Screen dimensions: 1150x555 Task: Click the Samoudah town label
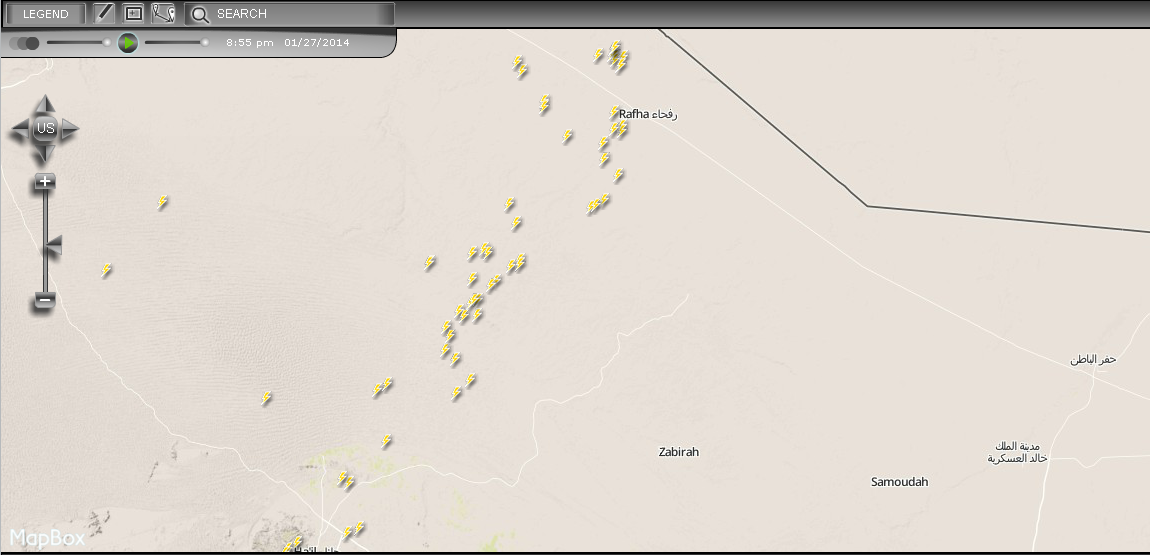(x=900, y=482)
